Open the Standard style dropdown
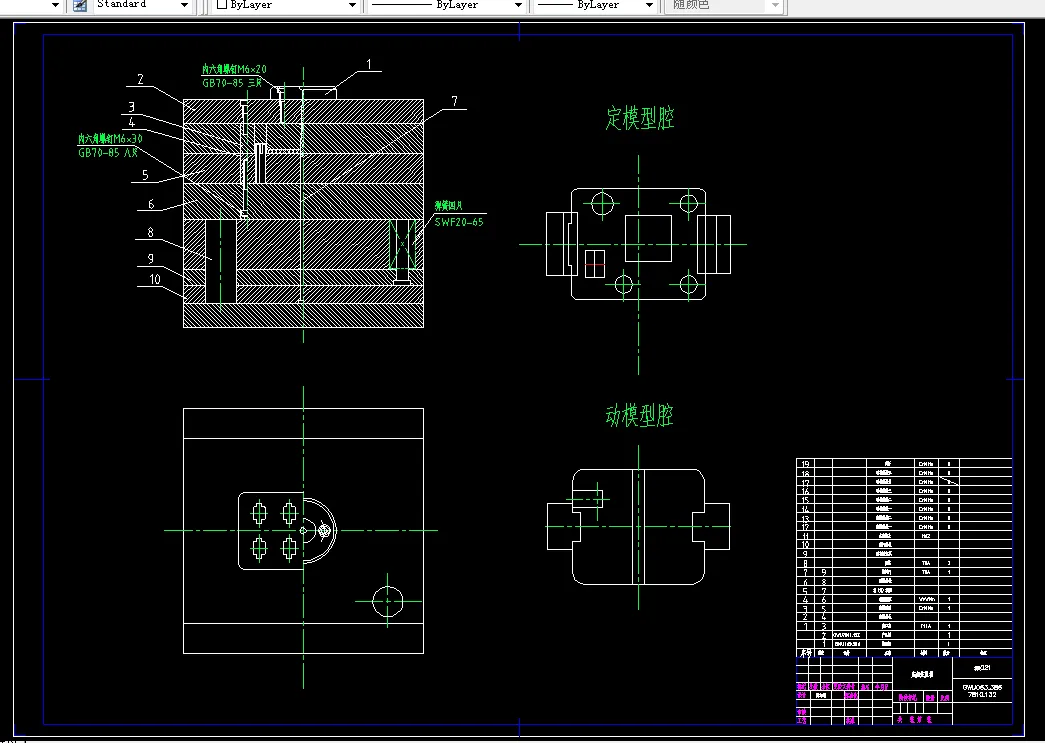The image size is (1045, 743). click(185, 5)
